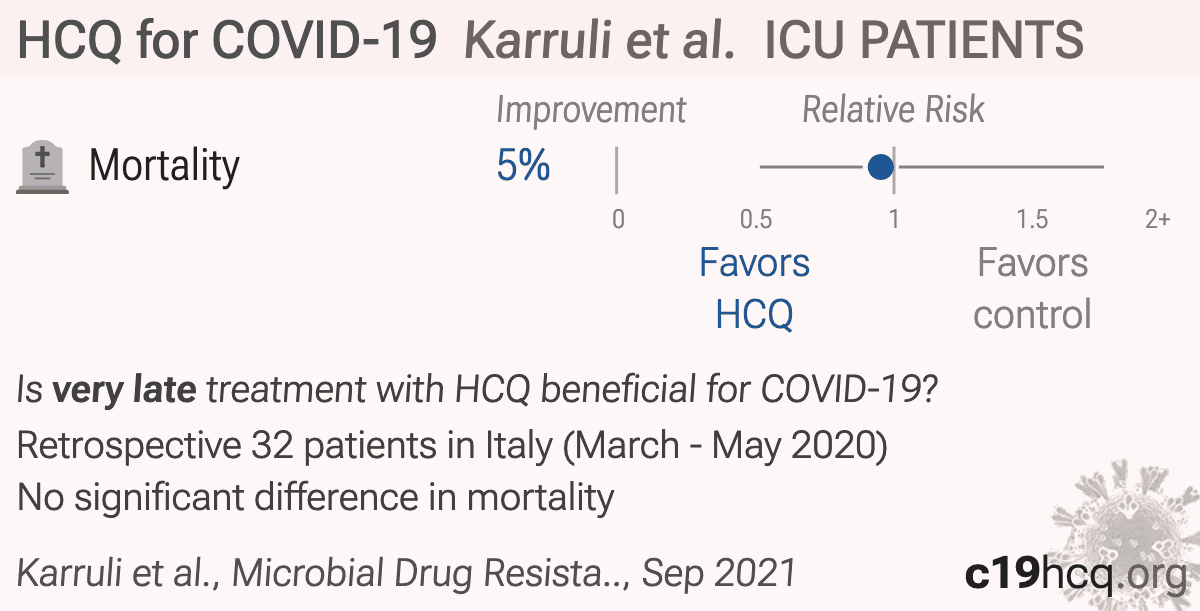Screen dimensions: 1200x611
Task: Click the Favors control label
Action: [x=1032, y=289]
